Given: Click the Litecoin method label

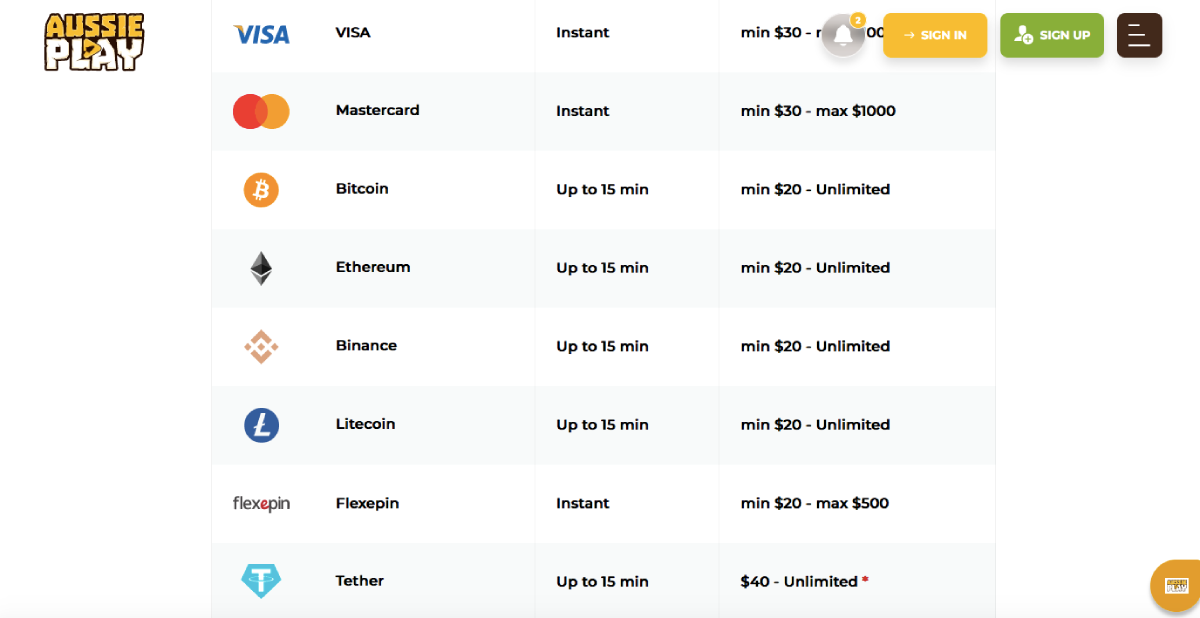Looking at the screenshot, I should point(365,424).
